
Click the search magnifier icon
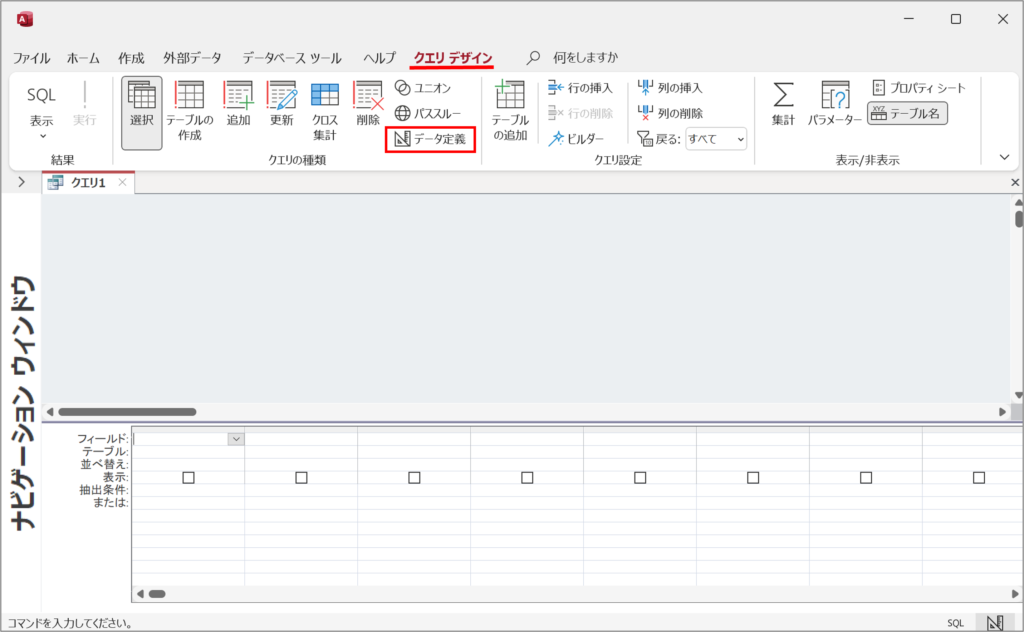(534, 57)
